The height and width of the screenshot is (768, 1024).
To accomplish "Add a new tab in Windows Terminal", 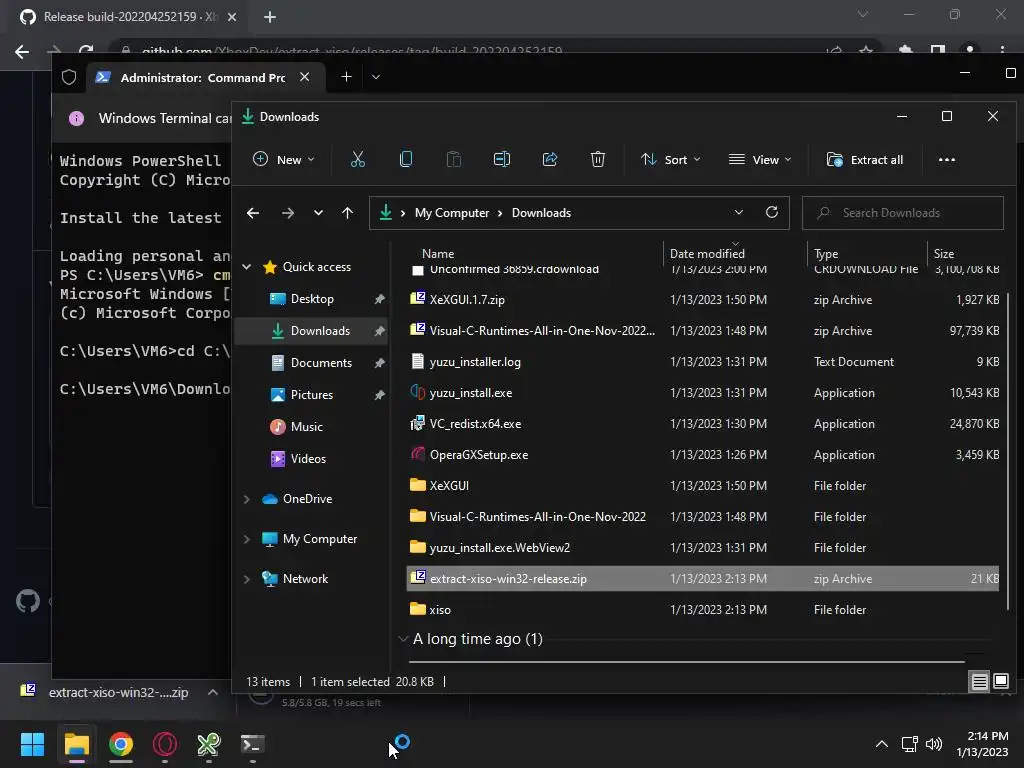I will tap(346, 77).
